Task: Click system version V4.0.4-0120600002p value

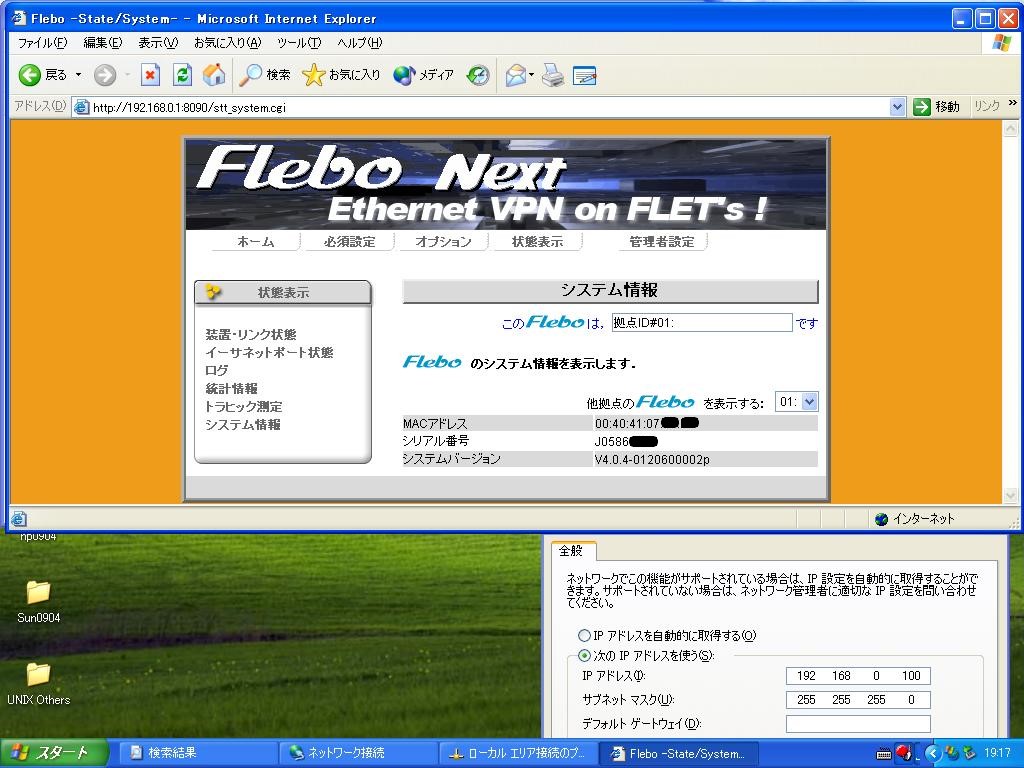Action: 652,460
